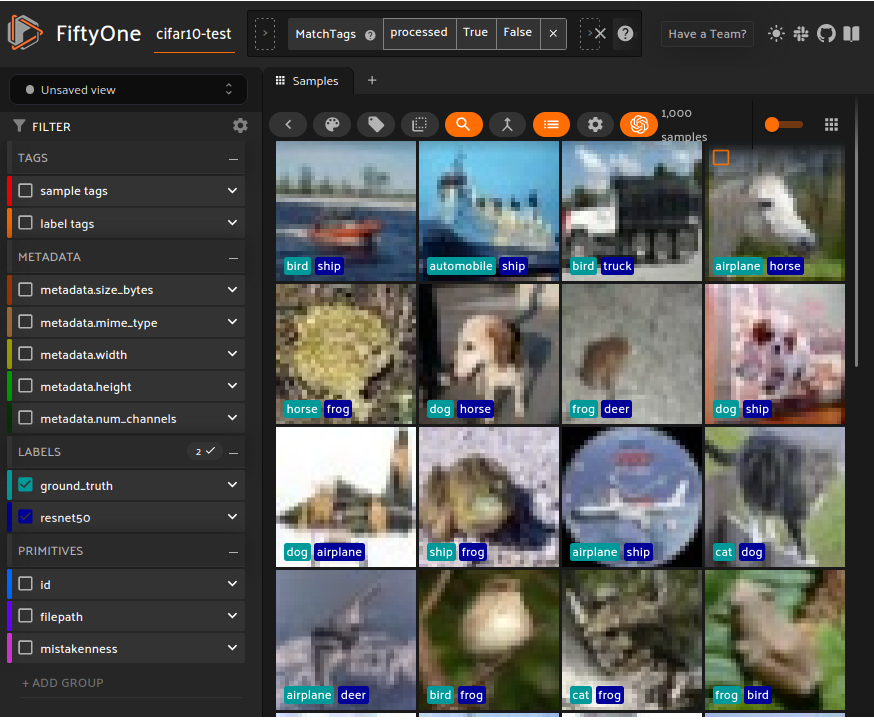
Task: Open the tag samples tool
Action: (376, 125)
